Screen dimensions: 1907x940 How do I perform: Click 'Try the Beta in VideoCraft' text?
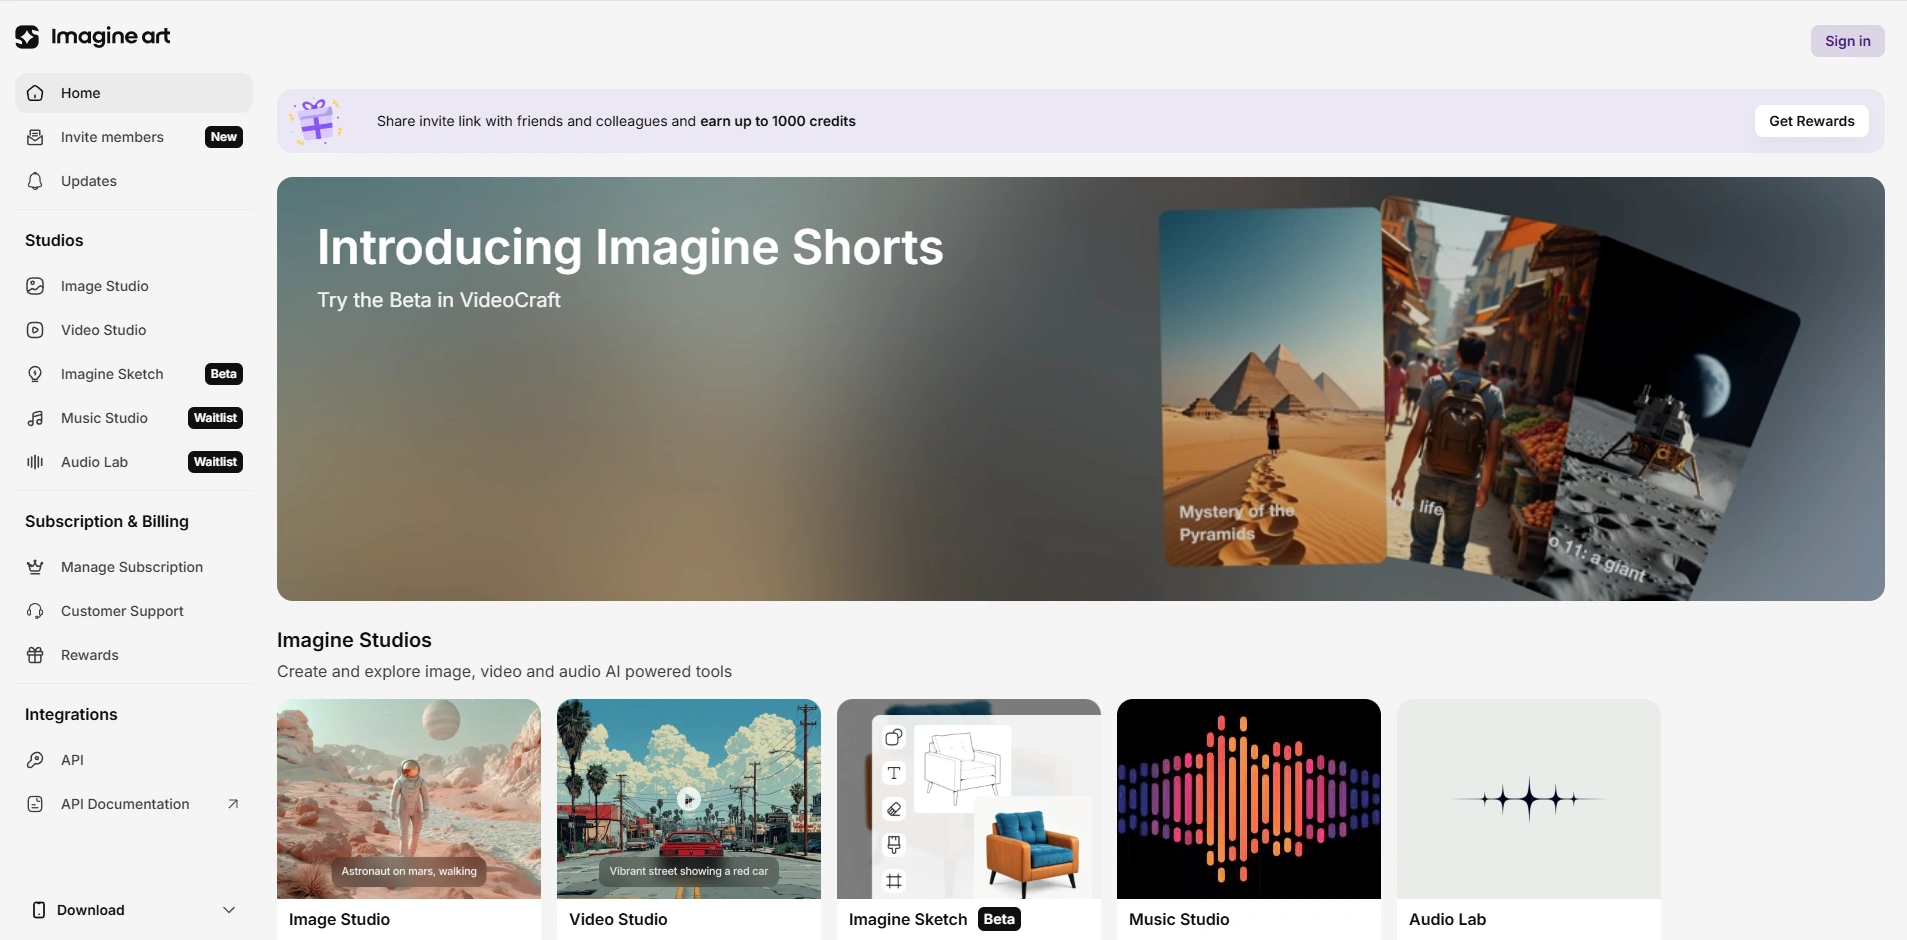click(439, 300)
